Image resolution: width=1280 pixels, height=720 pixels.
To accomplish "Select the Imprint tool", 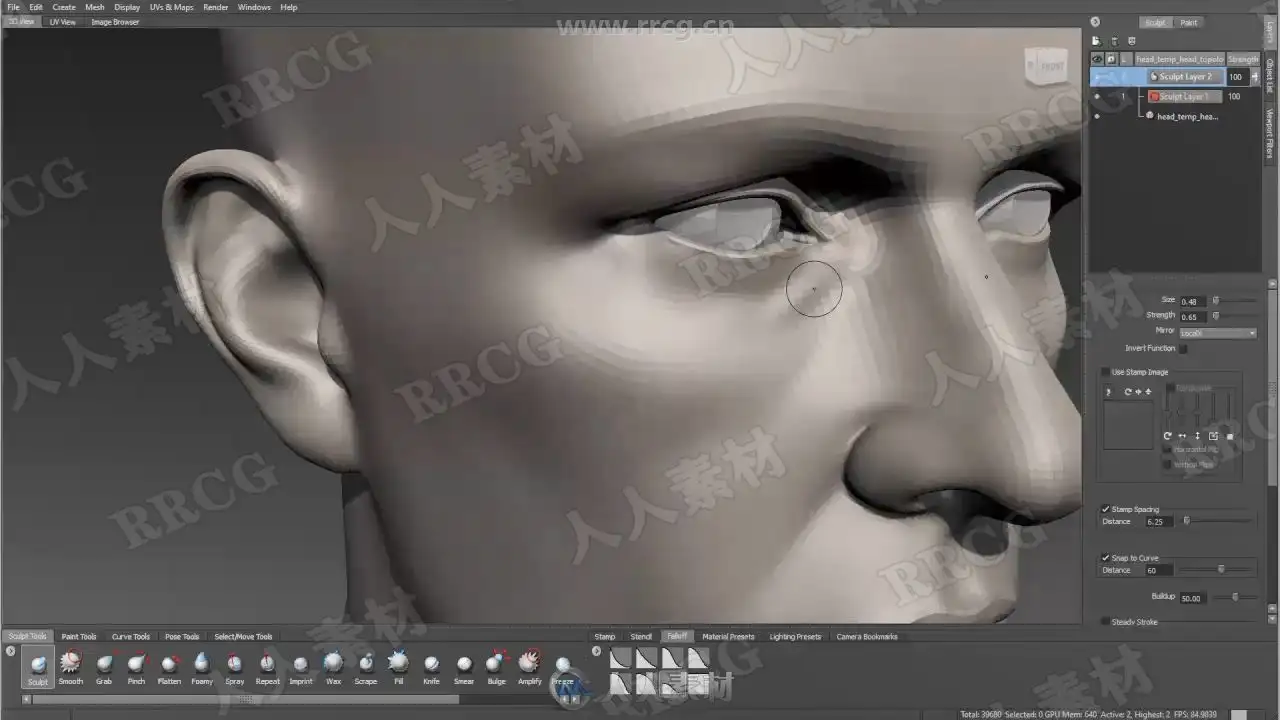I will tap(300, 667).
